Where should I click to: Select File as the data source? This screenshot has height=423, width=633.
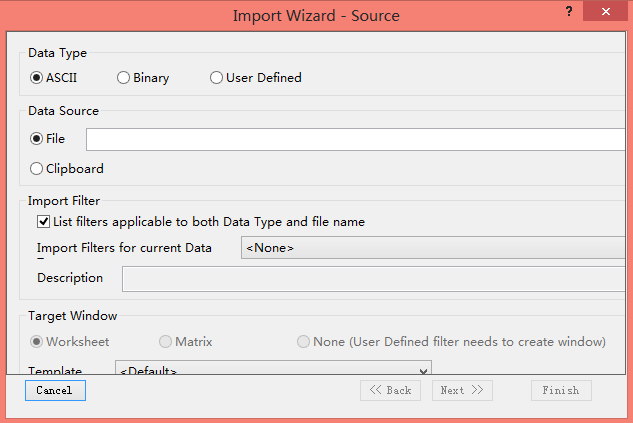(x=37, y=139)
